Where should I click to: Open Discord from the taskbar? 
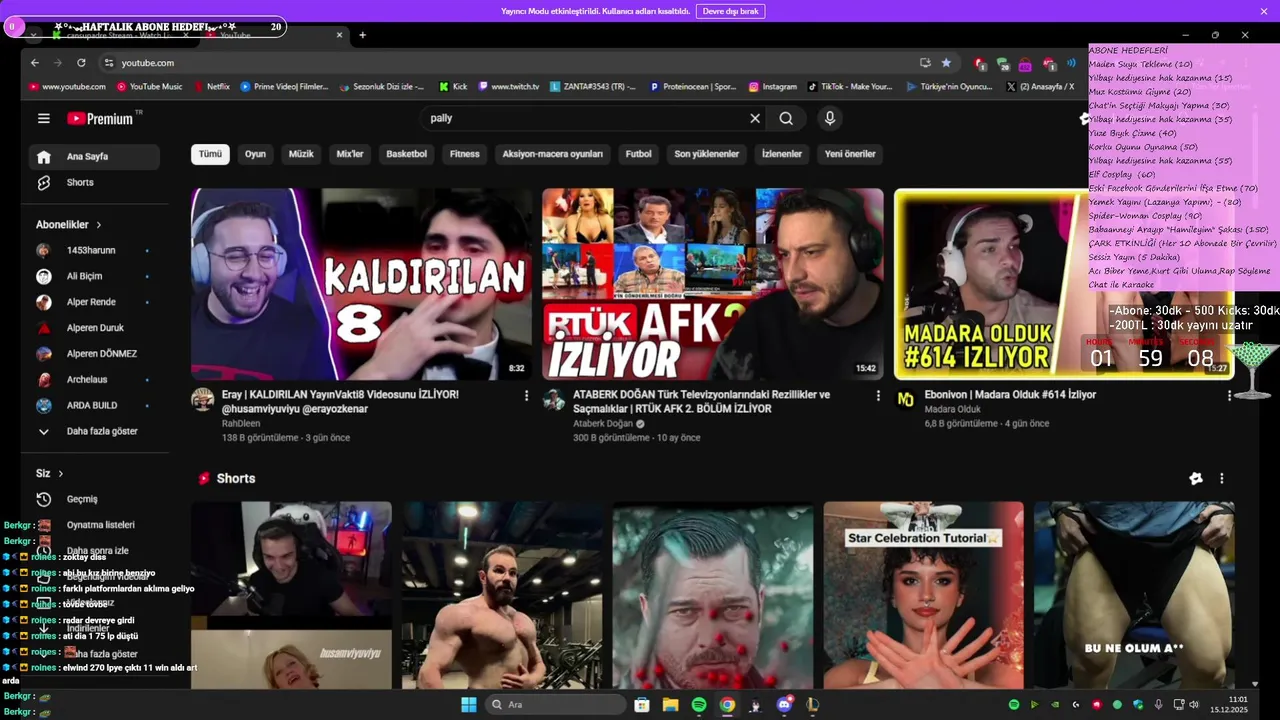[x=784, y=705]
